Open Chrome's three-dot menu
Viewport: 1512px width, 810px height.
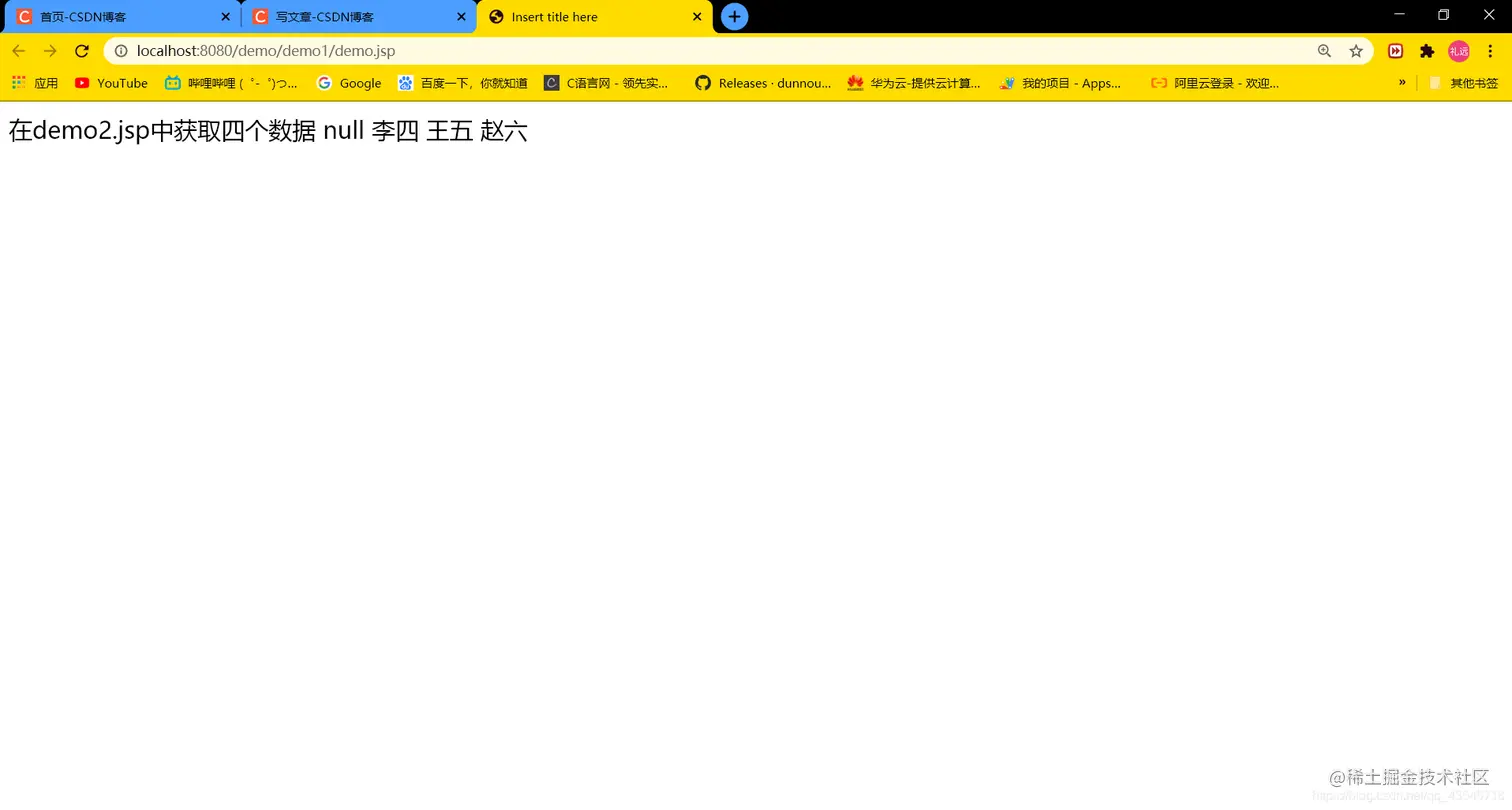coord(1489,50)
